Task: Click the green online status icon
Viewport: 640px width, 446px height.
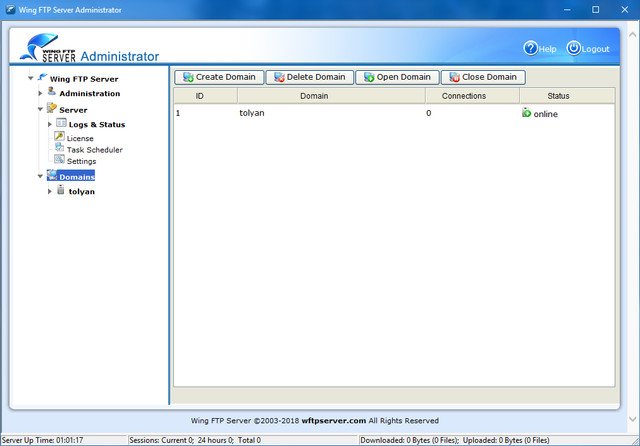Action: pos(527,113)
